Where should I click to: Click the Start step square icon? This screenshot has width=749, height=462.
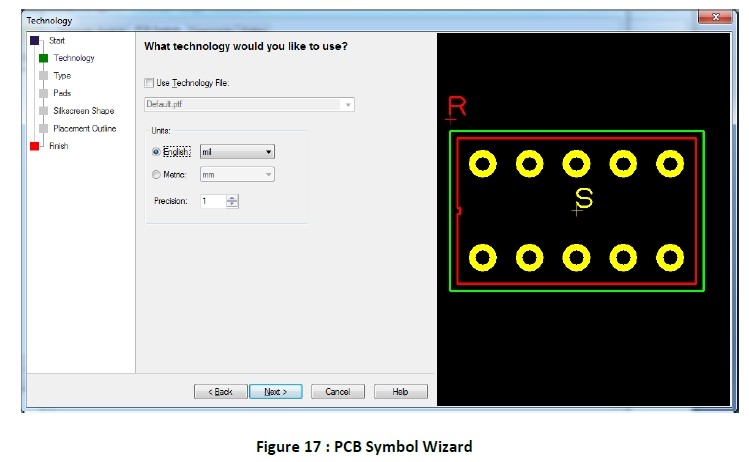click(x=34, y=40)
